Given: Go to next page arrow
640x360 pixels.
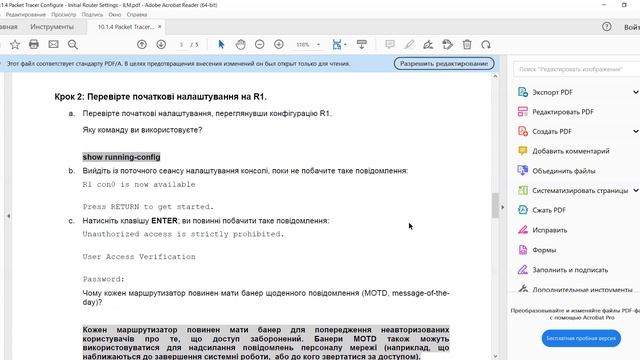Looking at the screenshot, I should click(x=161, y=44).
